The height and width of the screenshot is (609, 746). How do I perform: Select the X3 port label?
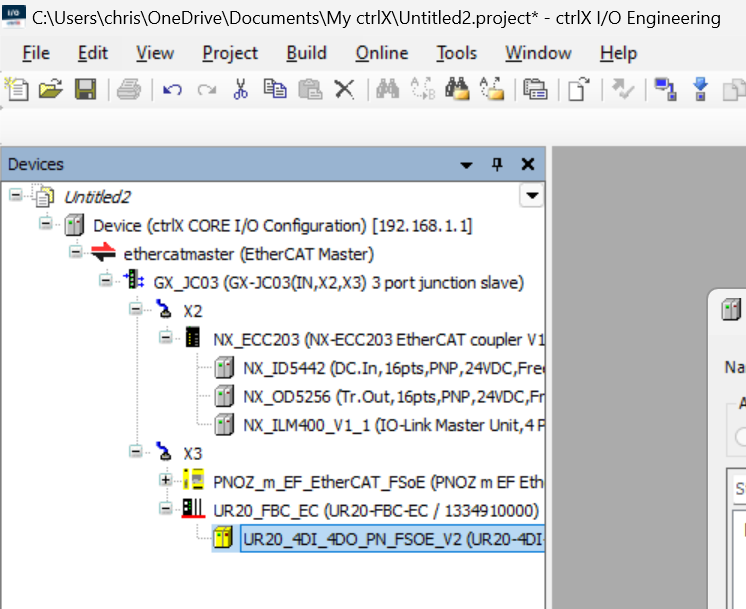point(193,453)
